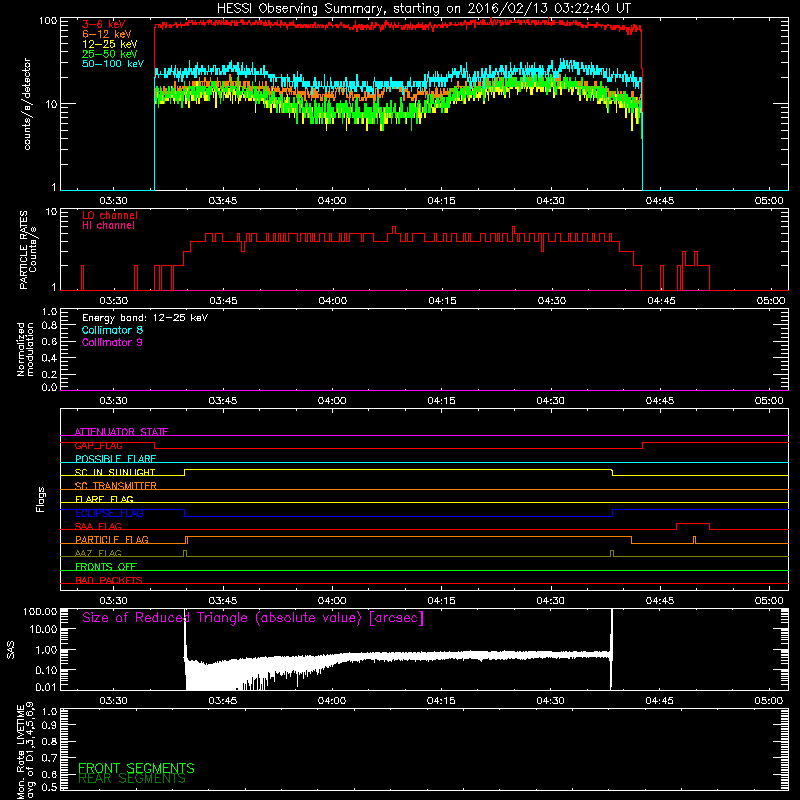
Task: Select the Collimator 8 legend label
Action: 112,330
